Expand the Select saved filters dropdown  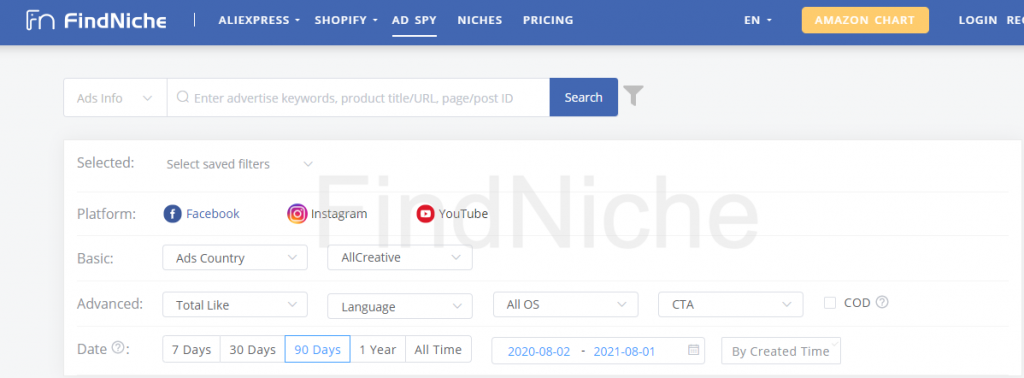[240, 164]
